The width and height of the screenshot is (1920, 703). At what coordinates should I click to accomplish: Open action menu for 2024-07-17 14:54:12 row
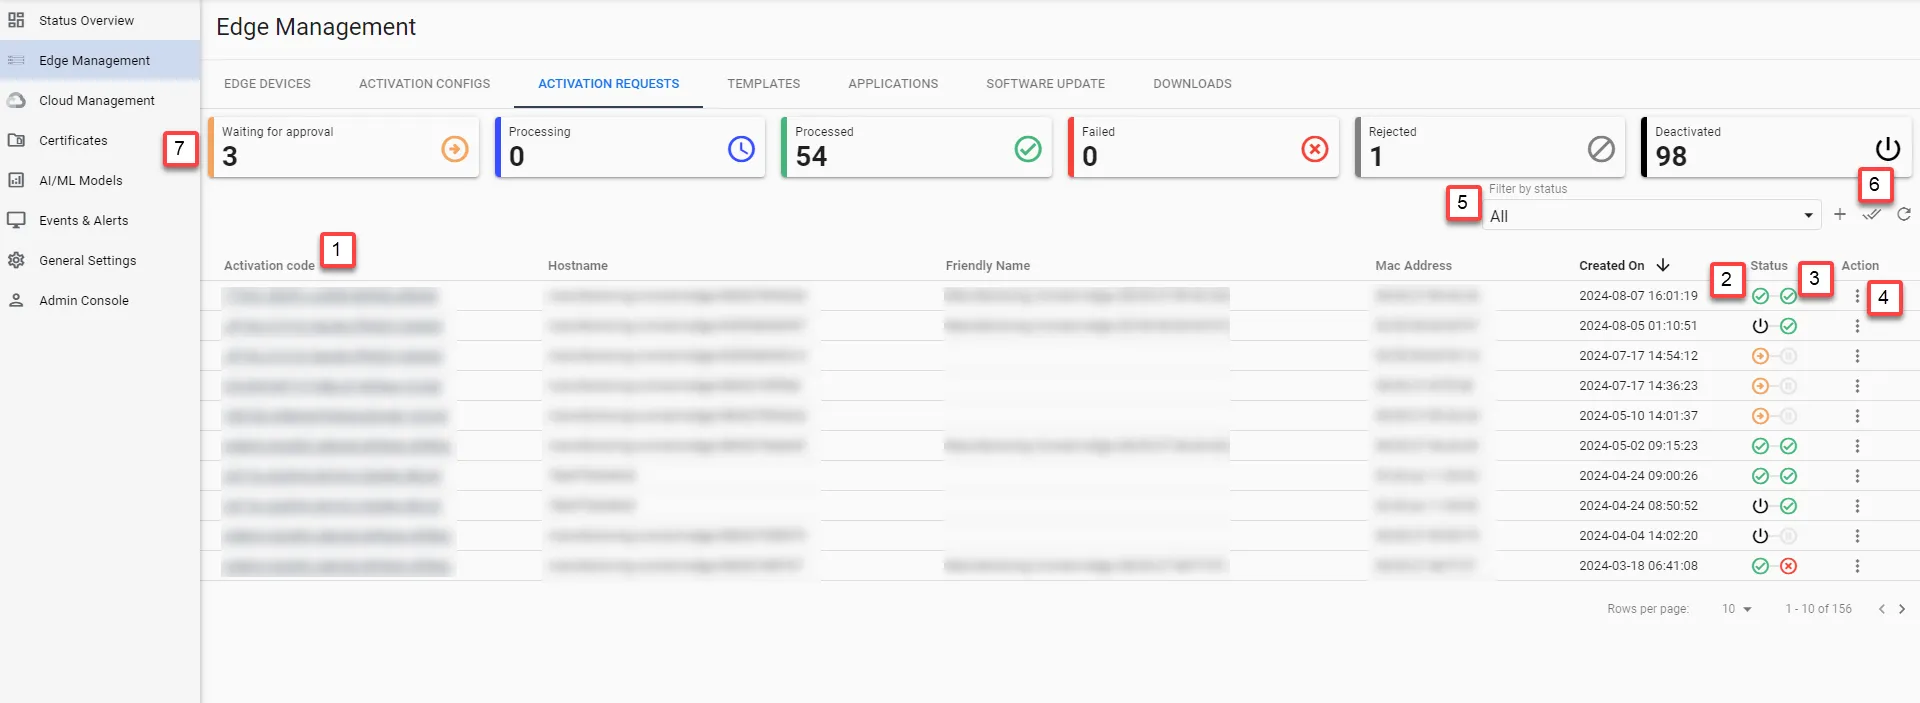pos(1857,356)
